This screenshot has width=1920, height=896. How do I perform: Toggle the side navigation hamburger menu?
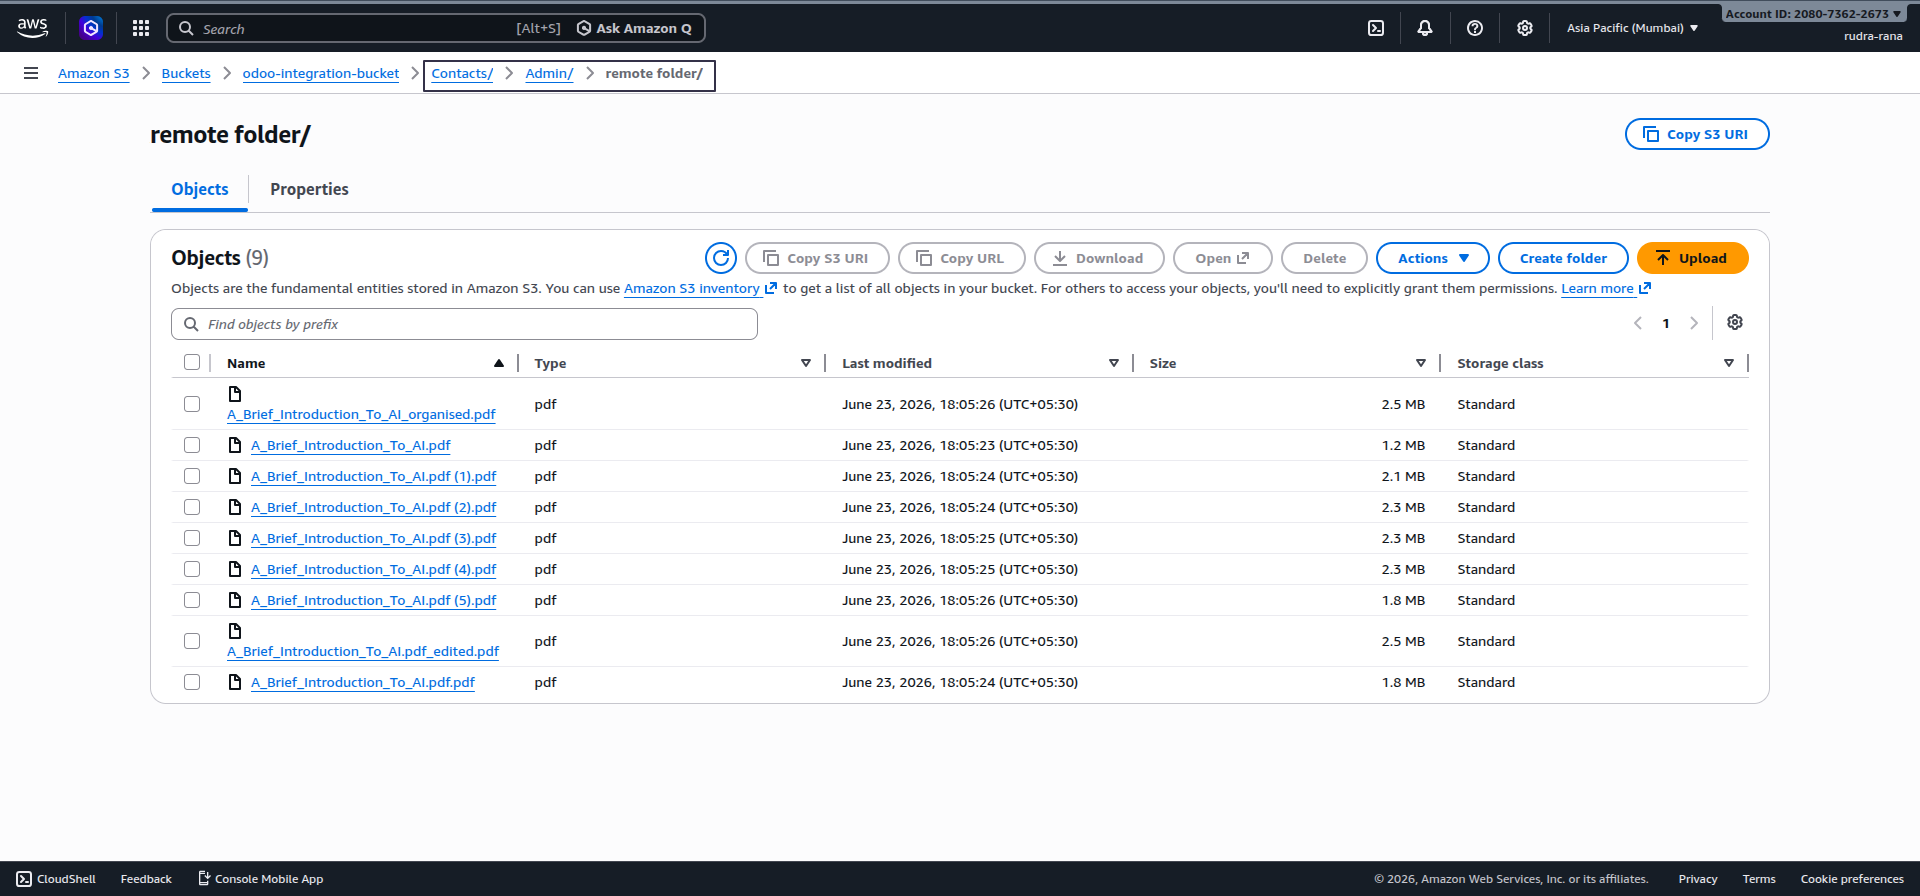pos(31,73)
